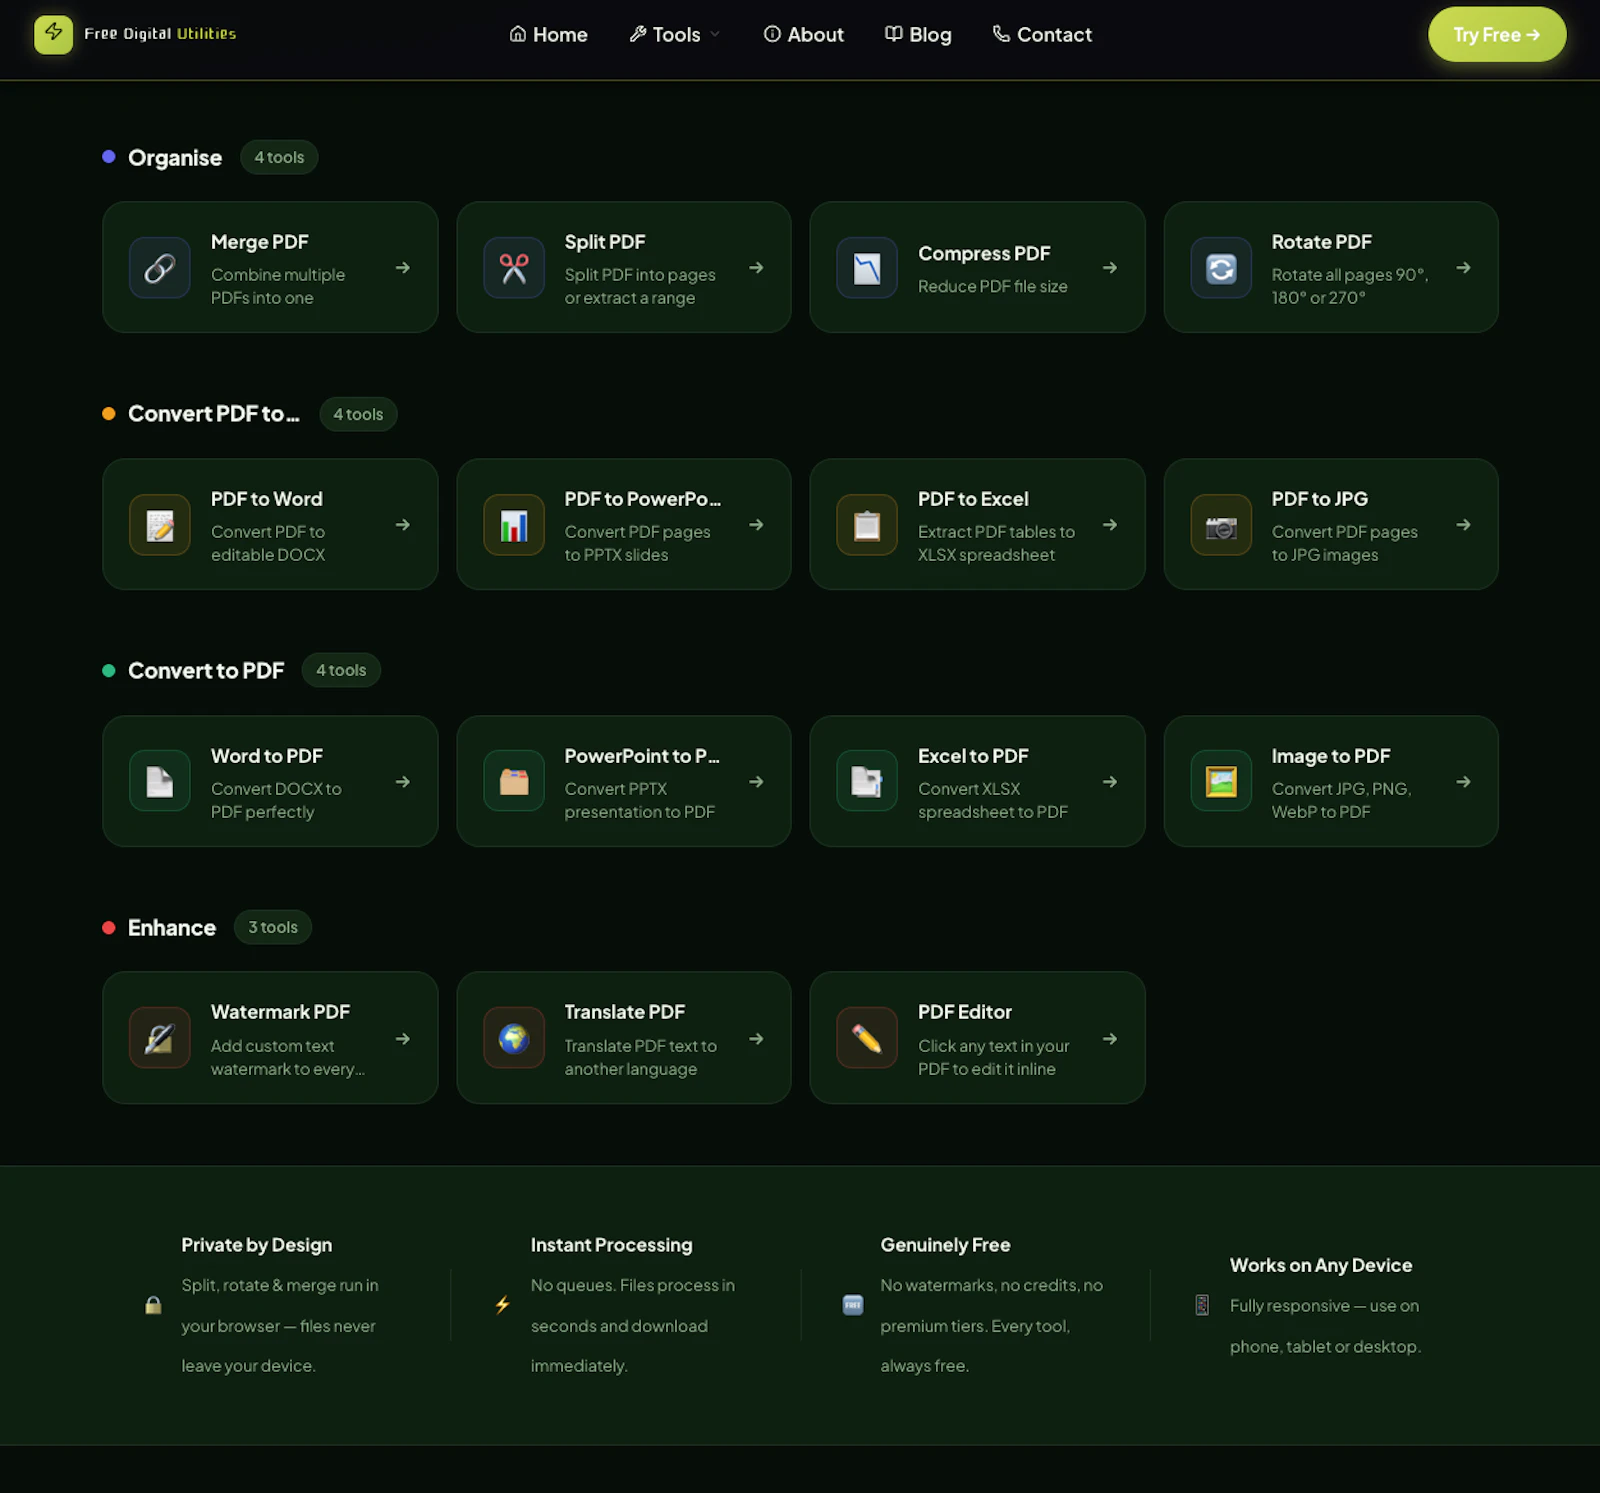1600x1493 pixels.
Task: Open the Compress PDF tool title
Action: 984,254
